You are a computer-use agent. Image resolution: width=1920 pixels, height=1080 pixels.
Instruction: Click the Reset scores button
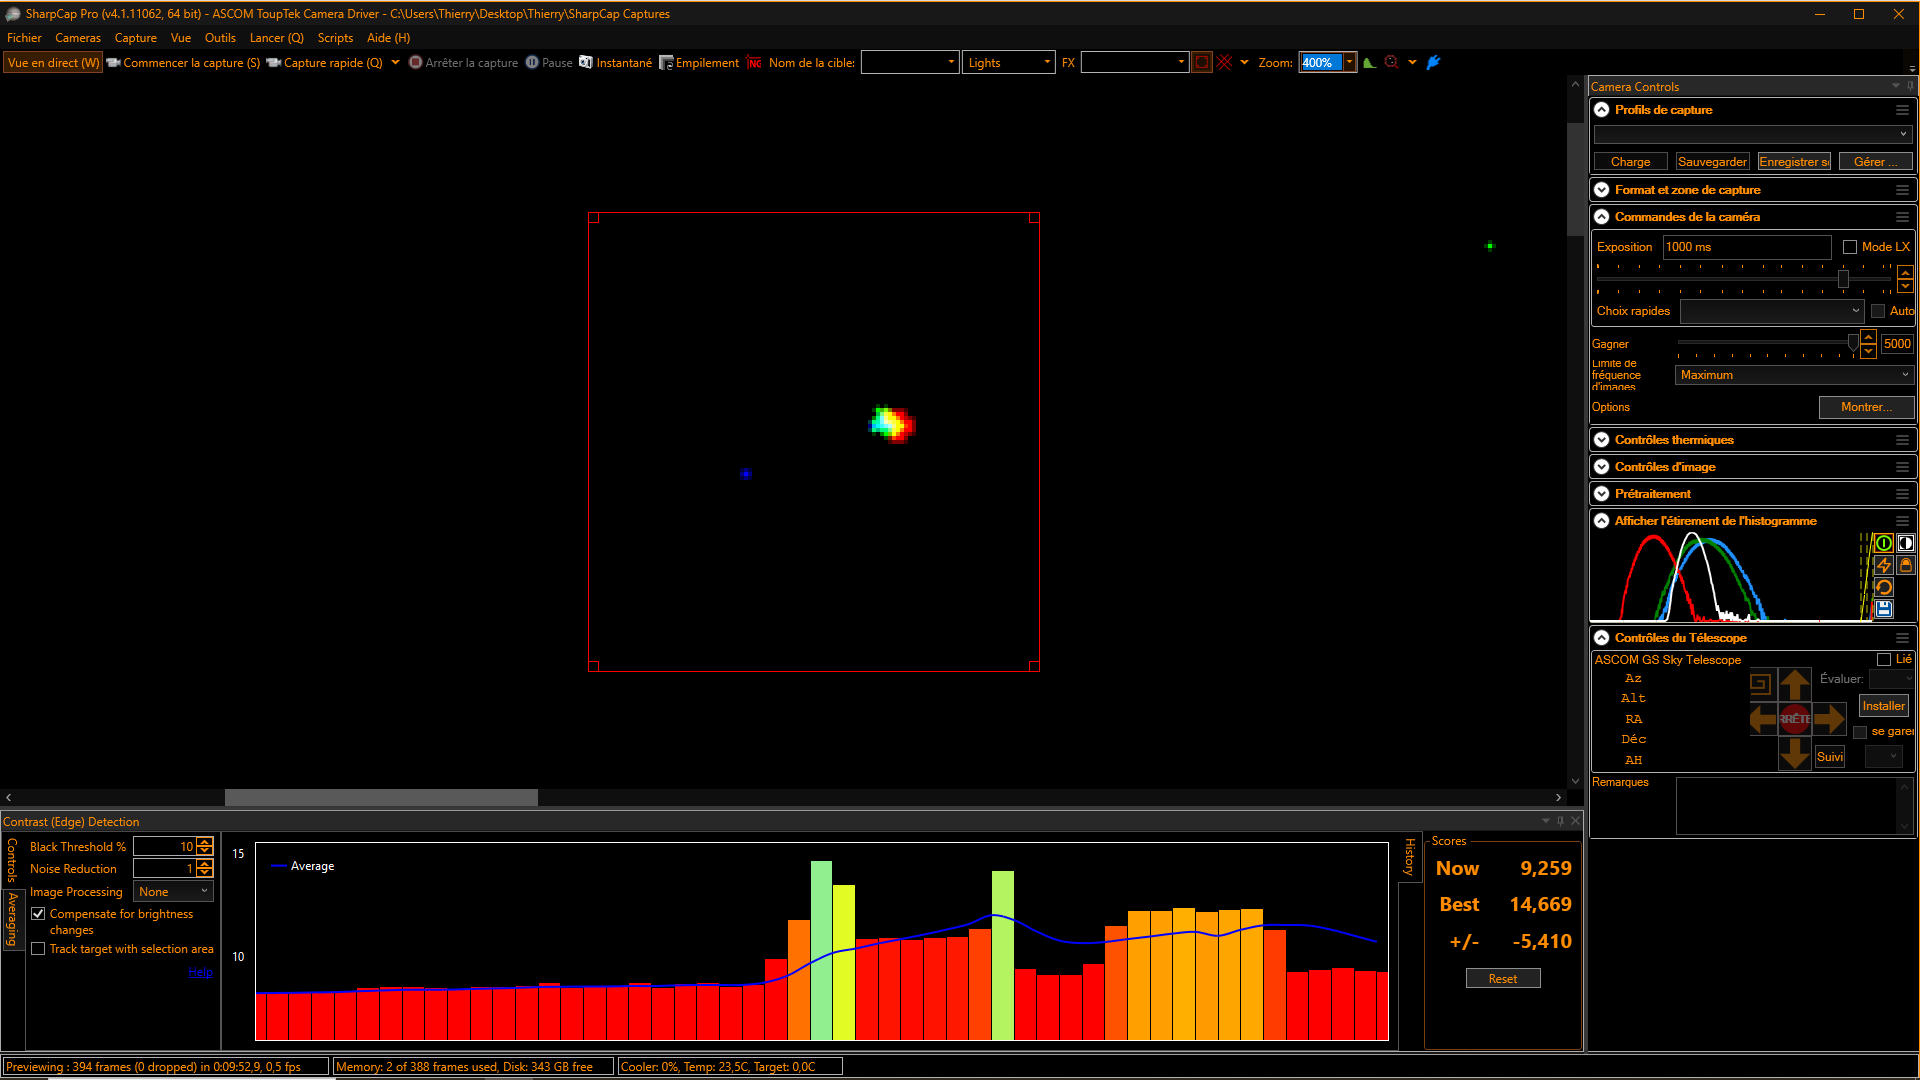point(1503,979)
